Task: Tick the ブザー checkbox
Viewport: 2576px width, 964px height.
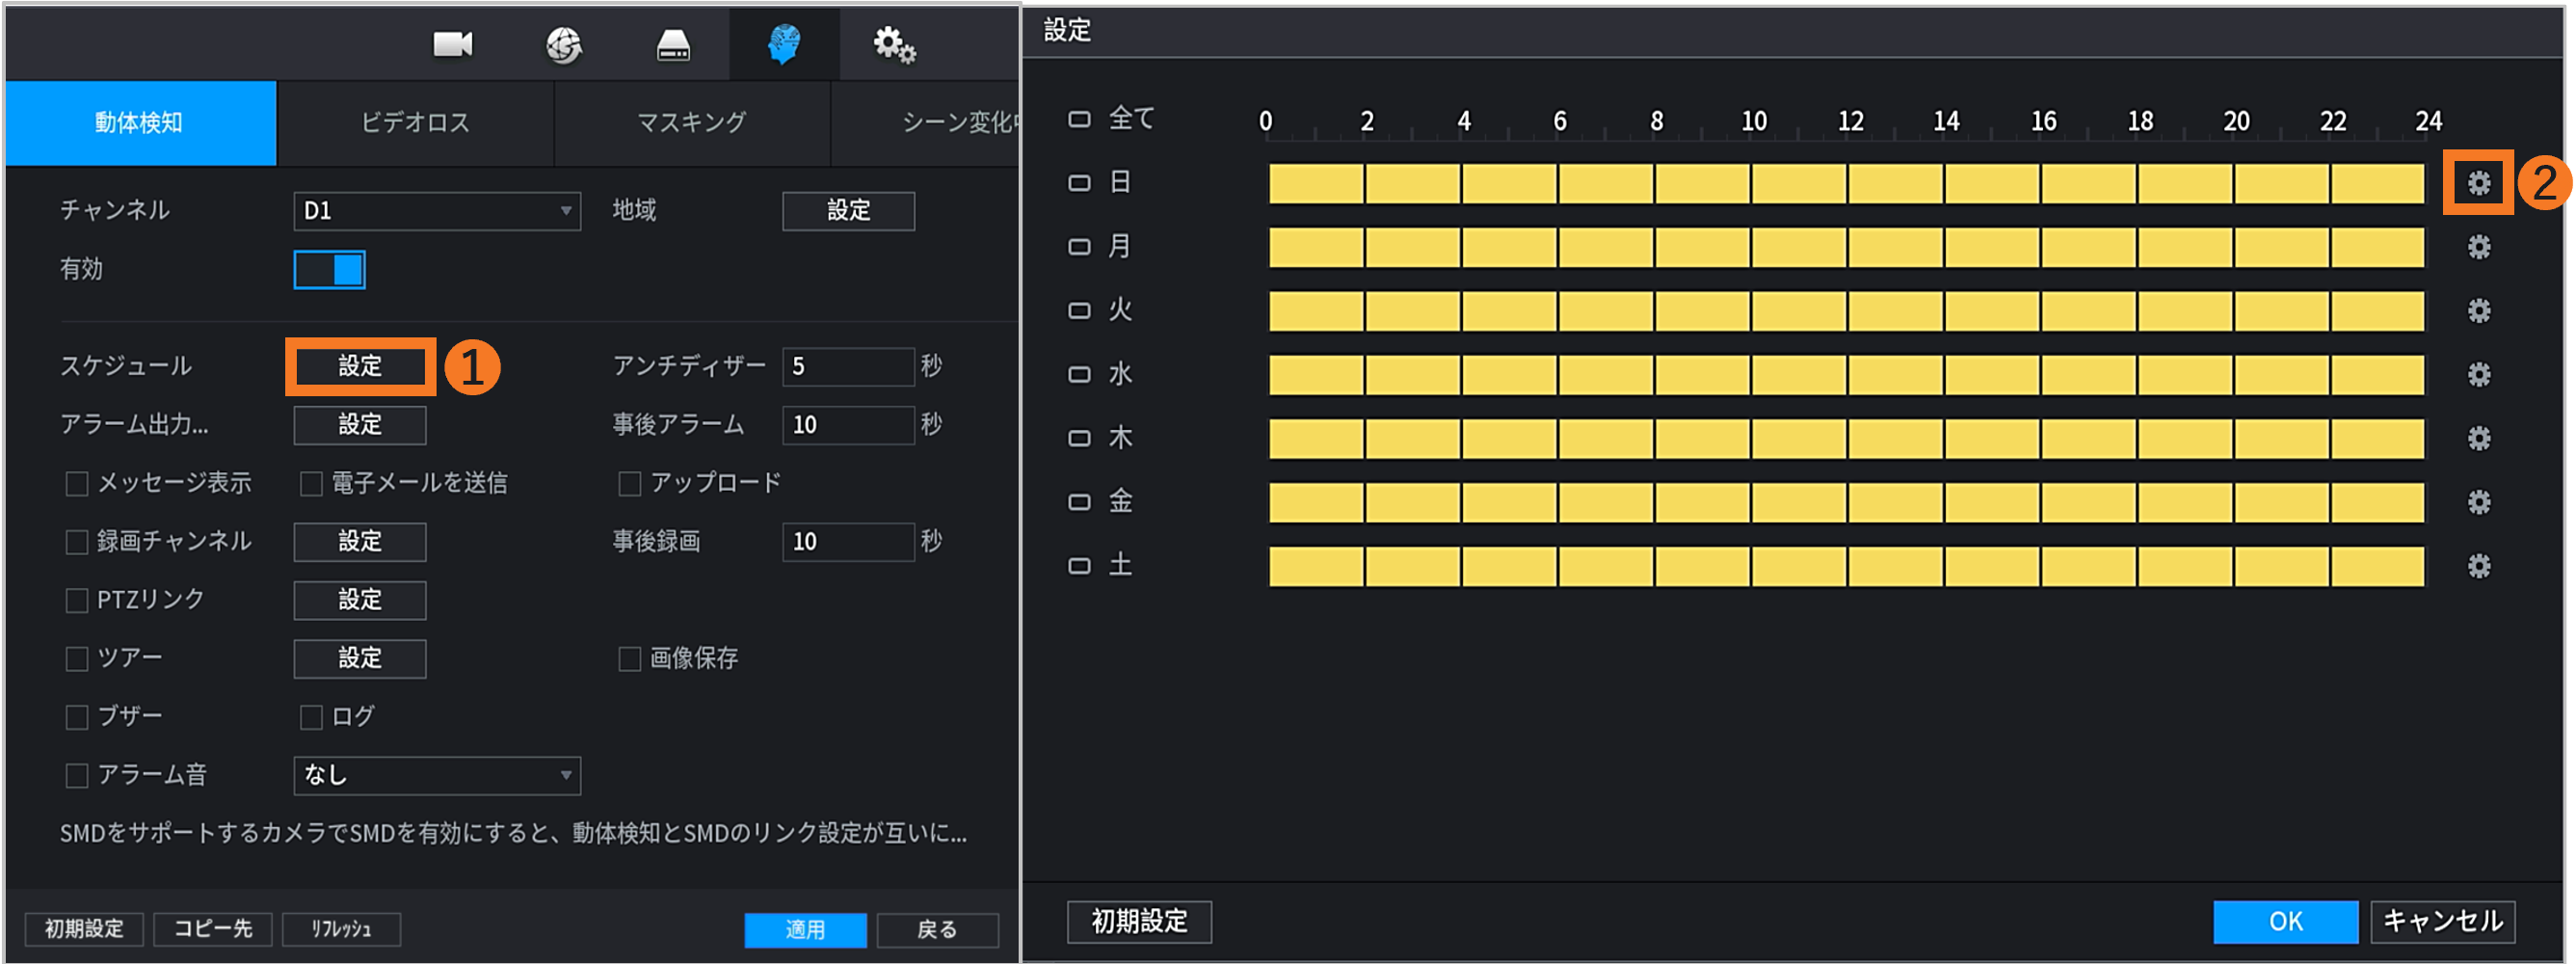Action: pos(77,717)
